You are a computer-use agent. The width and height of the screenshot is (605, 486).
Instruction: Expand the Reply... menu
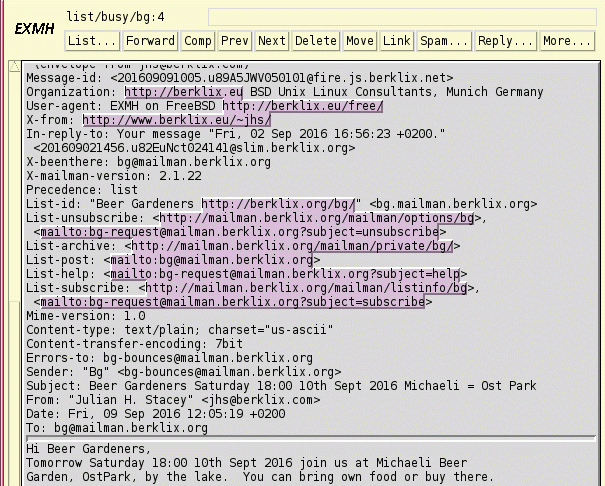point(505,41)
